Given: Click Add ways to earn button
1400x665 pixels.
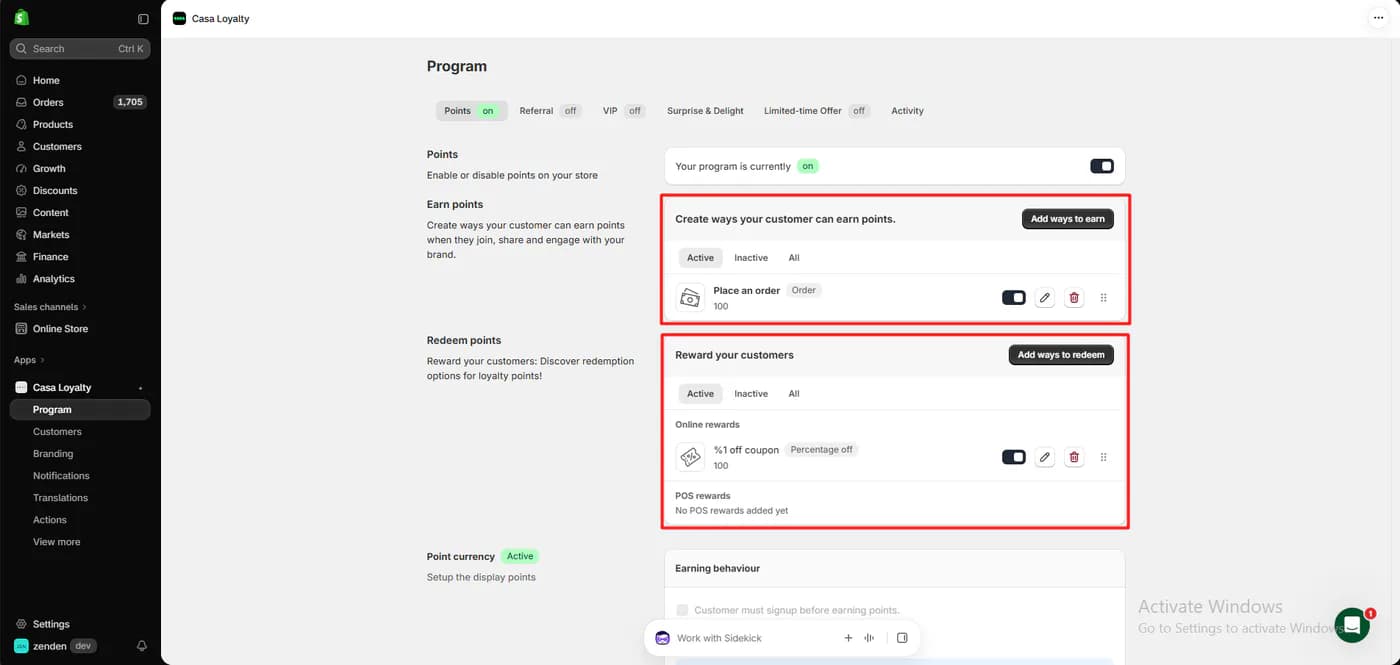Looking at the screenshot, I should 1067,219.
